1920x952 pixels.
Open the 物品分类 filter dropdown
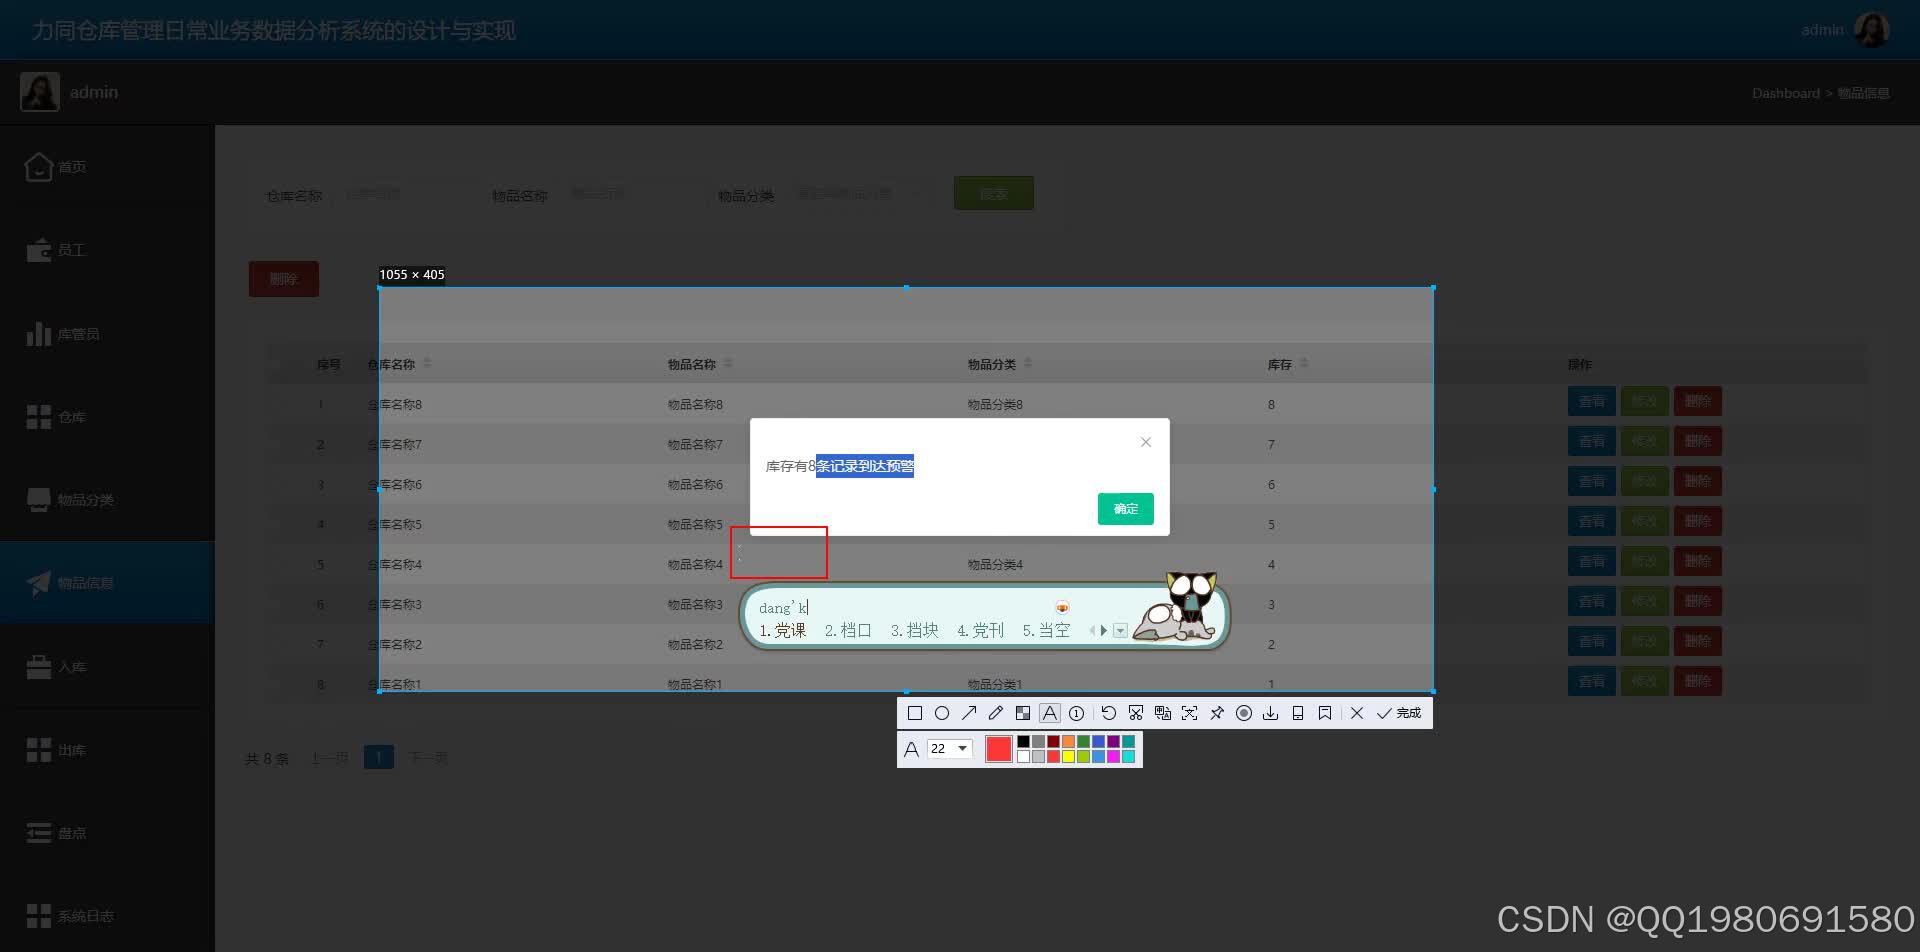858,194
